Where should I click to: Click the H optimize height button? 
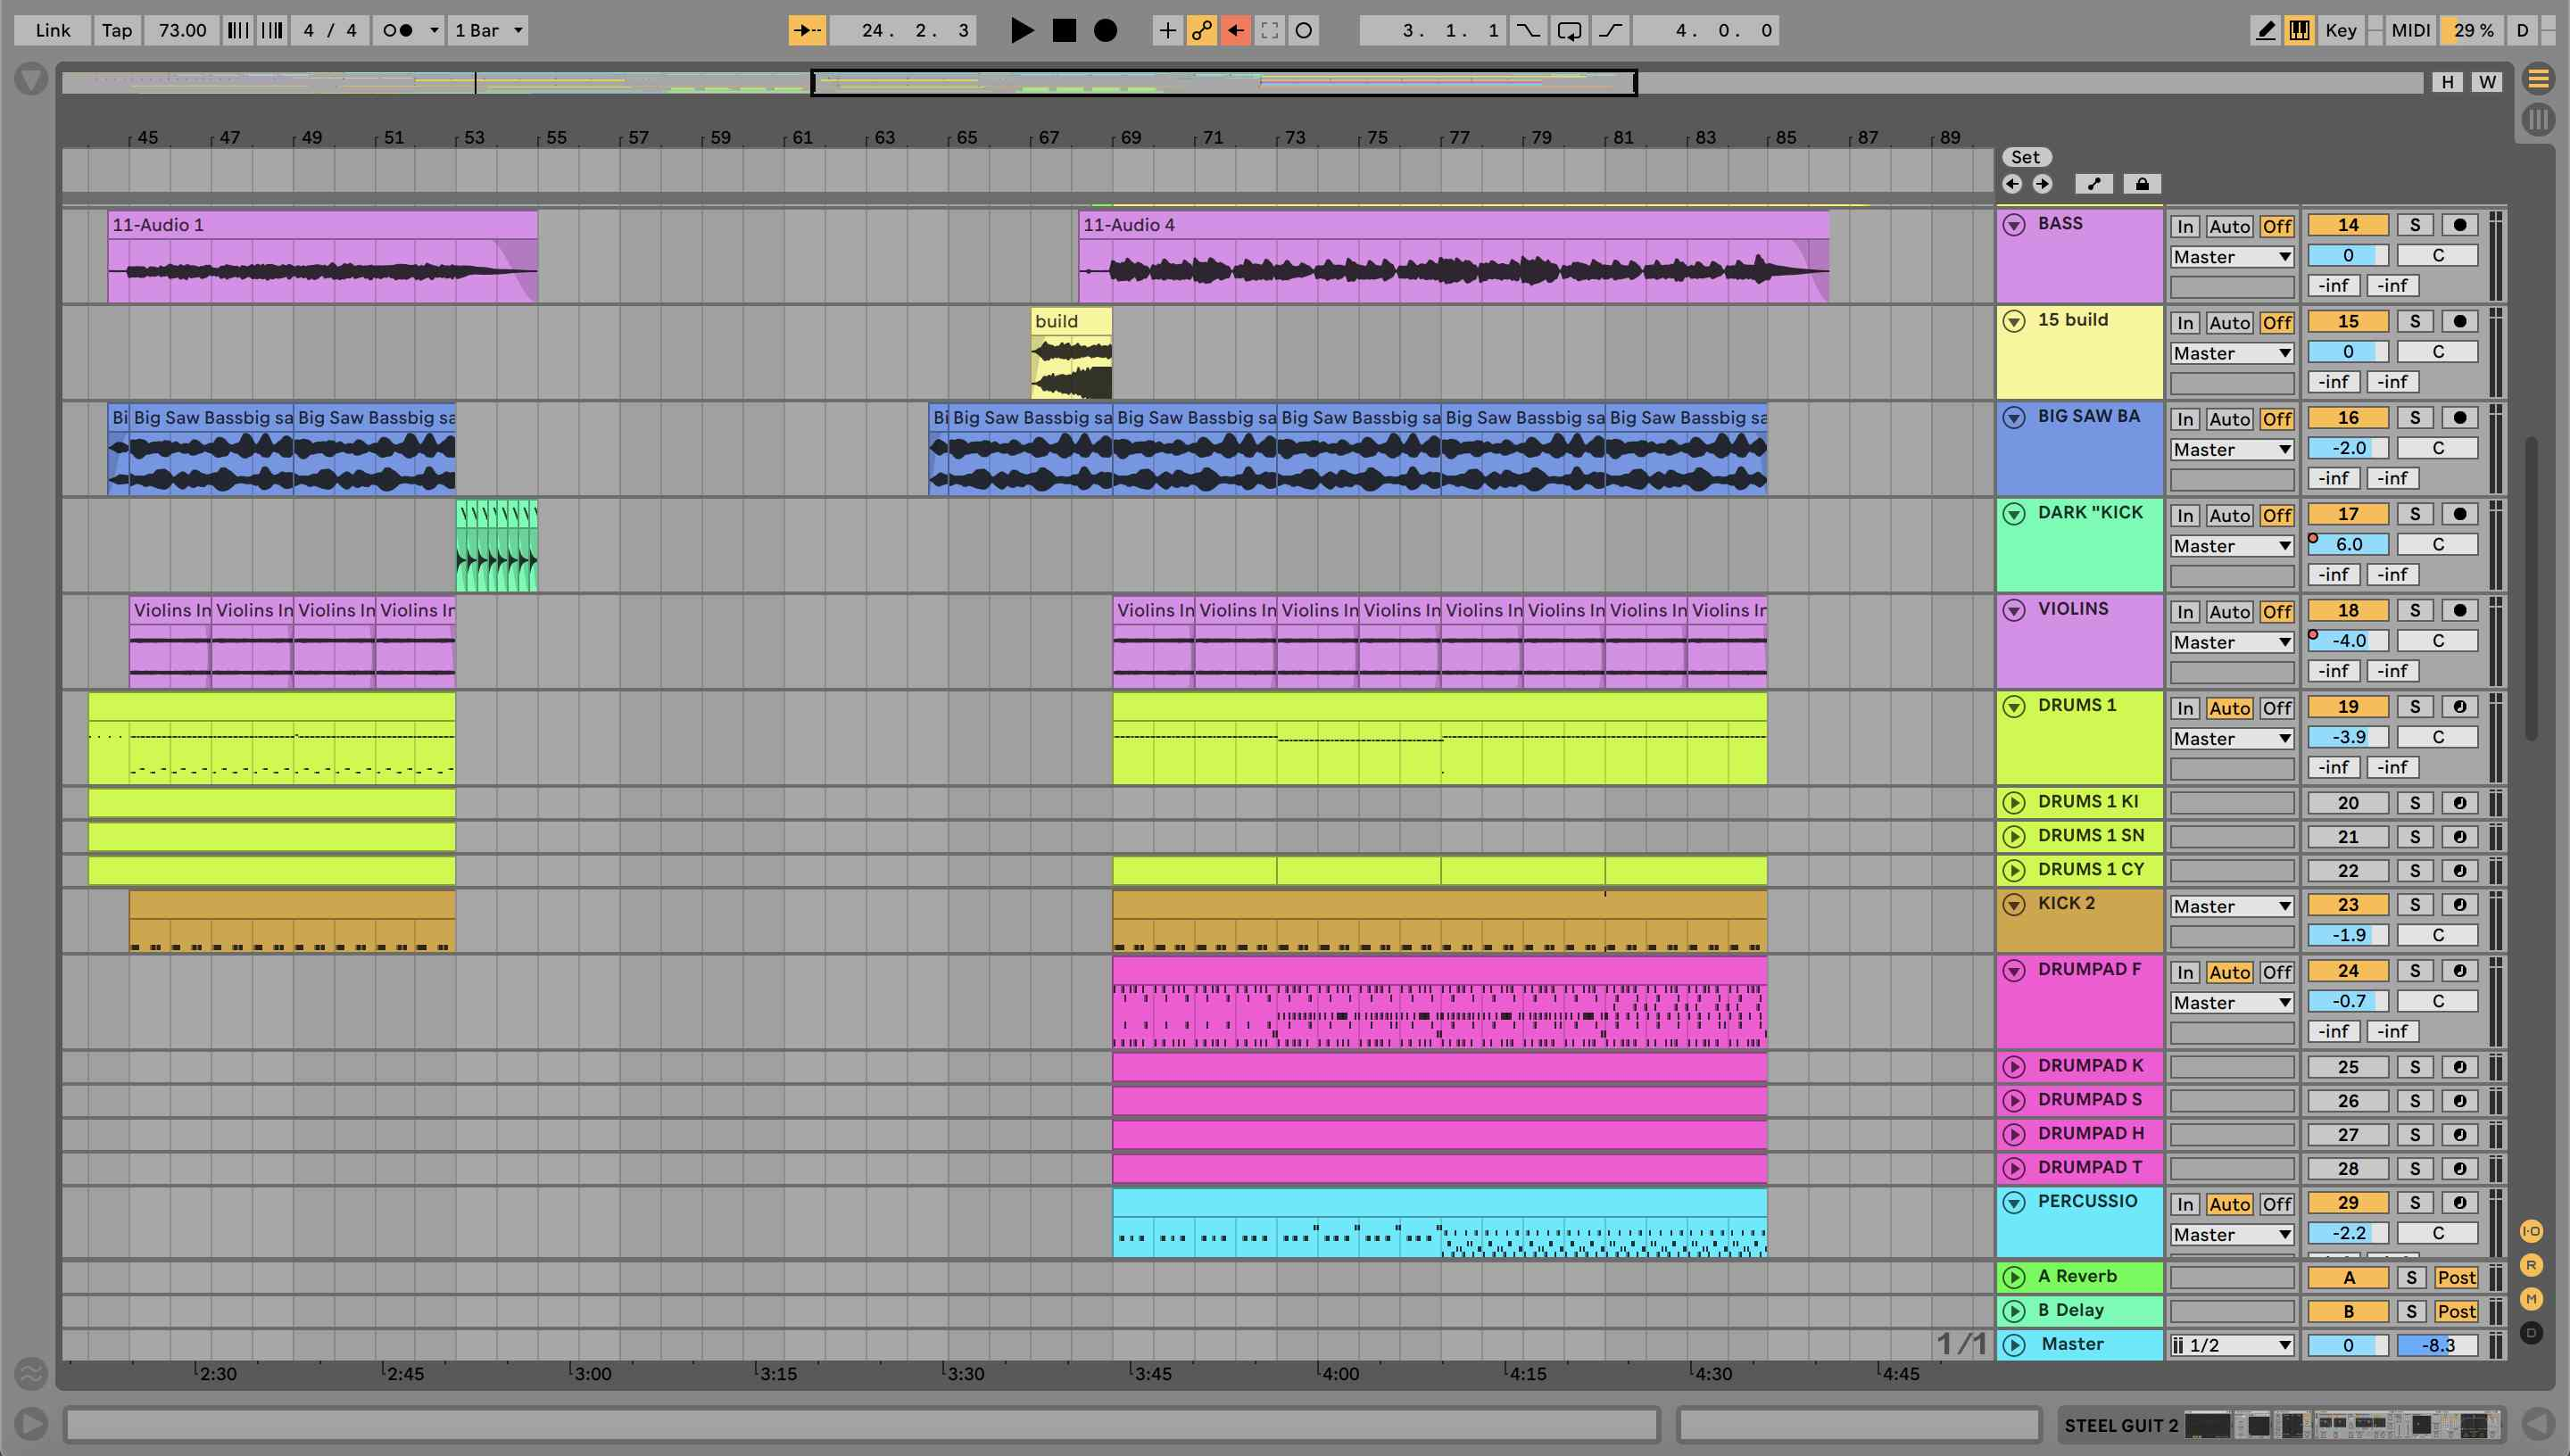click(x=2447, y=82)
